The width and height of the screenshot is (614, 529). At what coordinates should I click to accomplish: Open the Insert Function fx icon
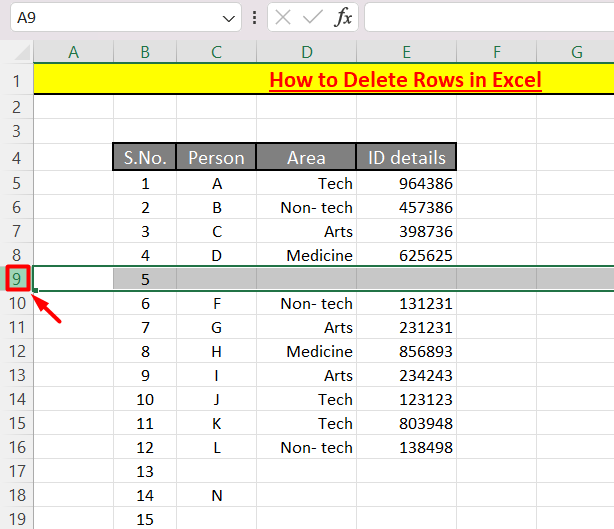[343, 17]
